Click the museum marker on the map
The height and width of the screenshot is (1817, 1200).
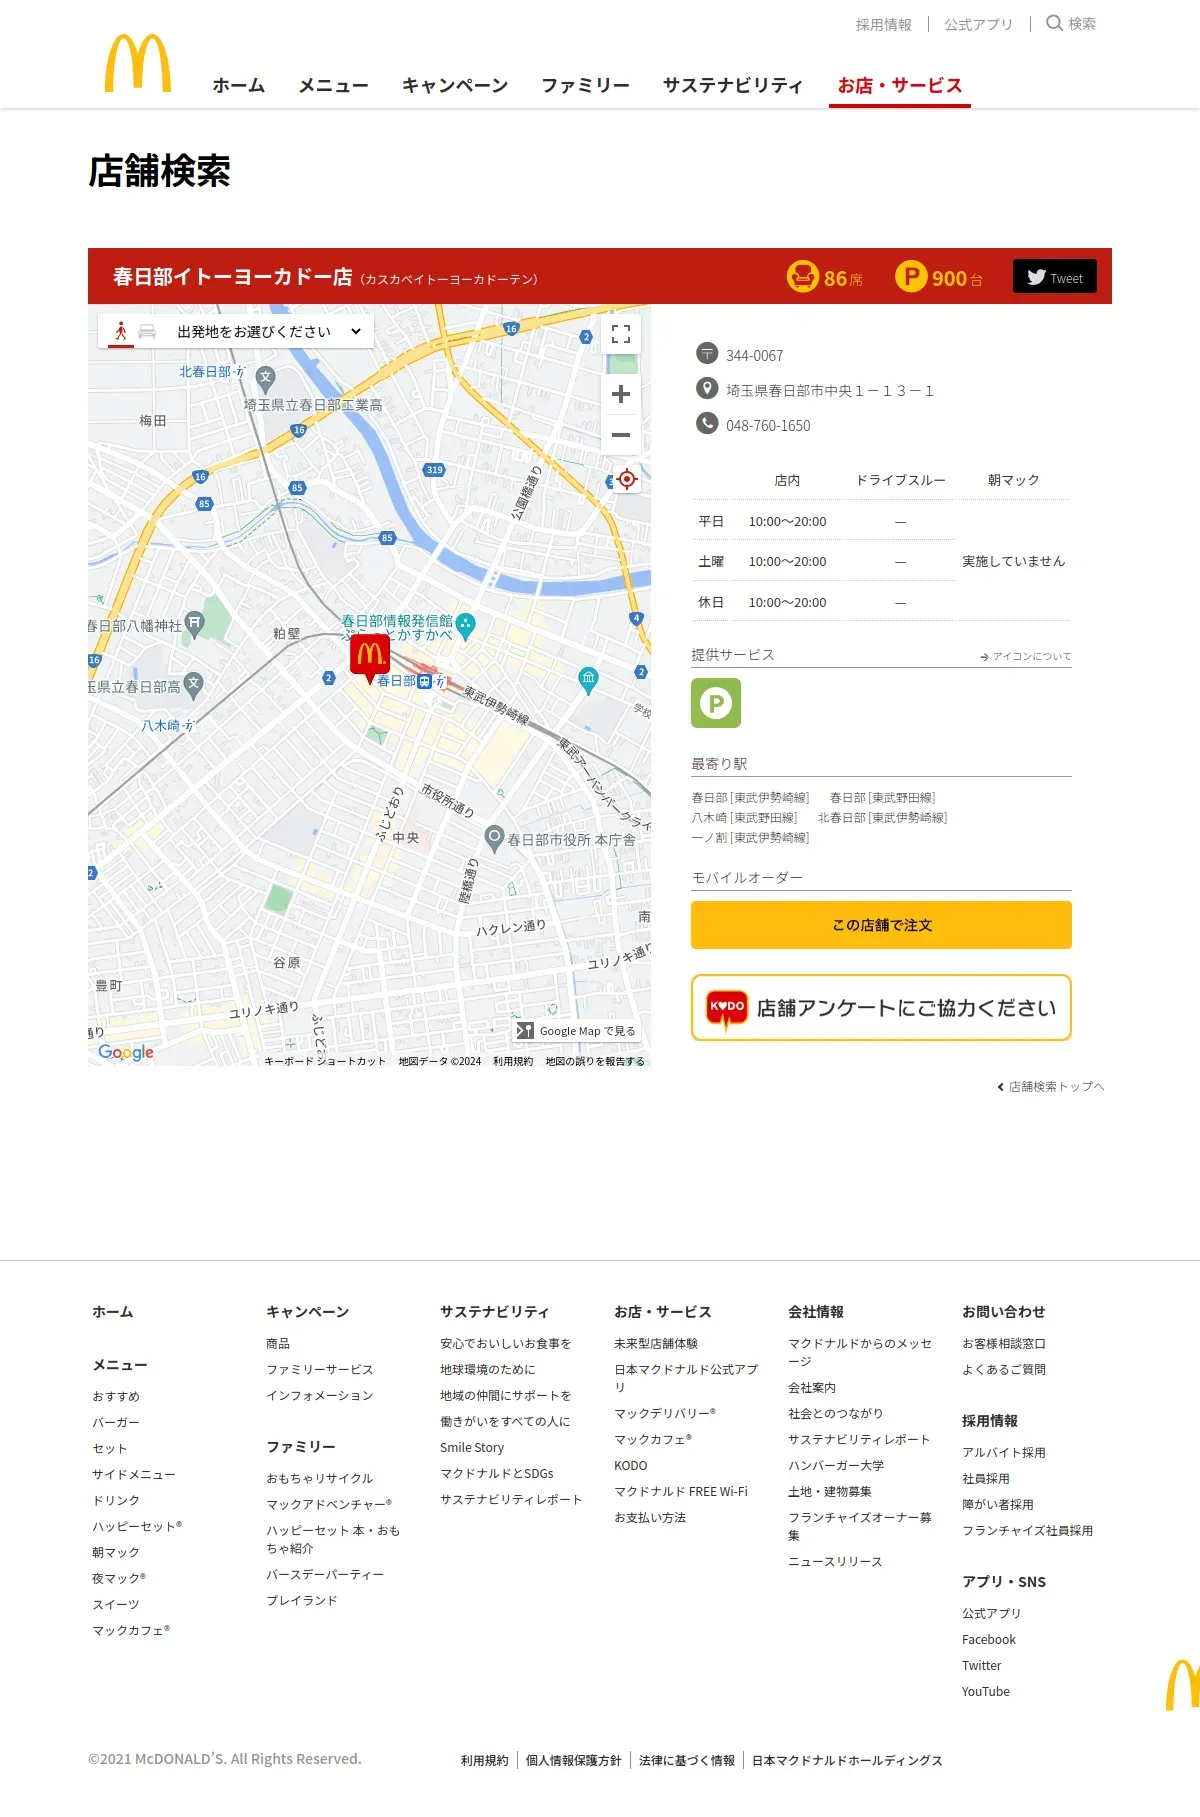[x=588, y=679]
